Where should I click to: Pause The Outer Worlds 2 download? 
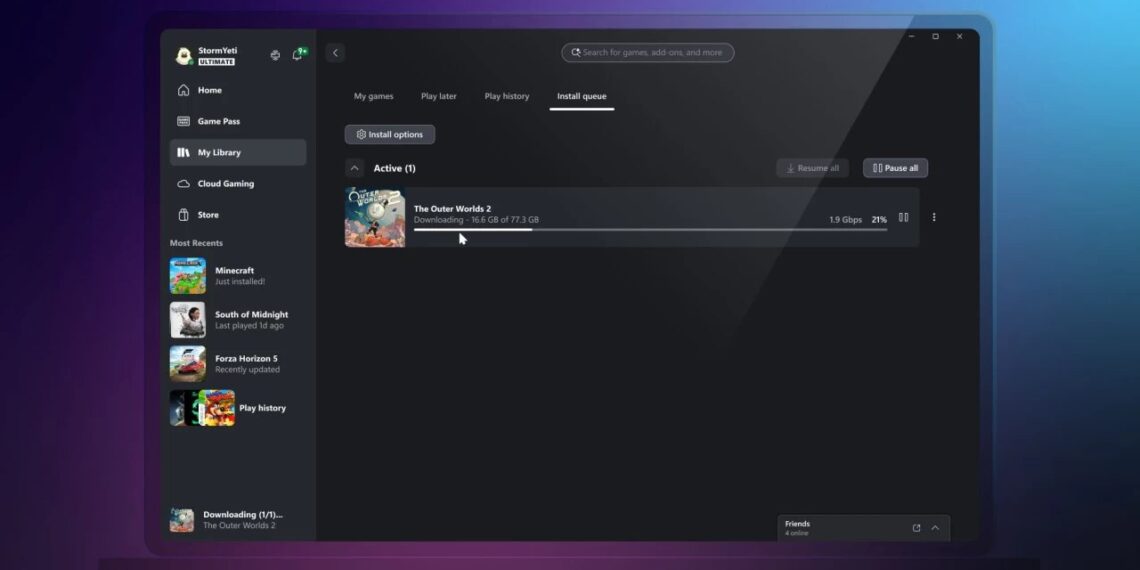pyautogui.click(x=903, y=218)
